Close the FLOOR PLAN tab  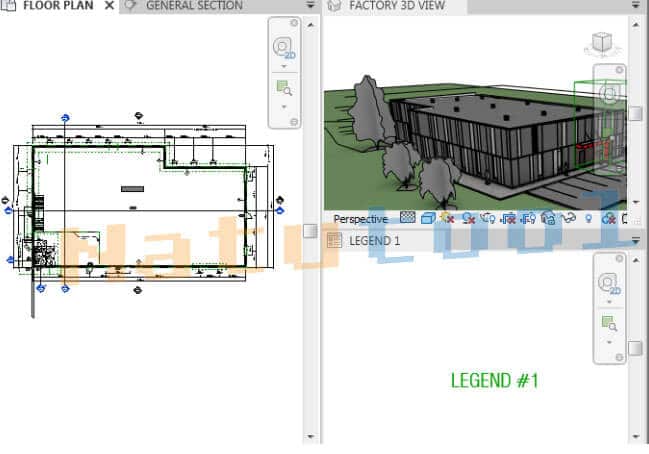click(x=109, y=6)
